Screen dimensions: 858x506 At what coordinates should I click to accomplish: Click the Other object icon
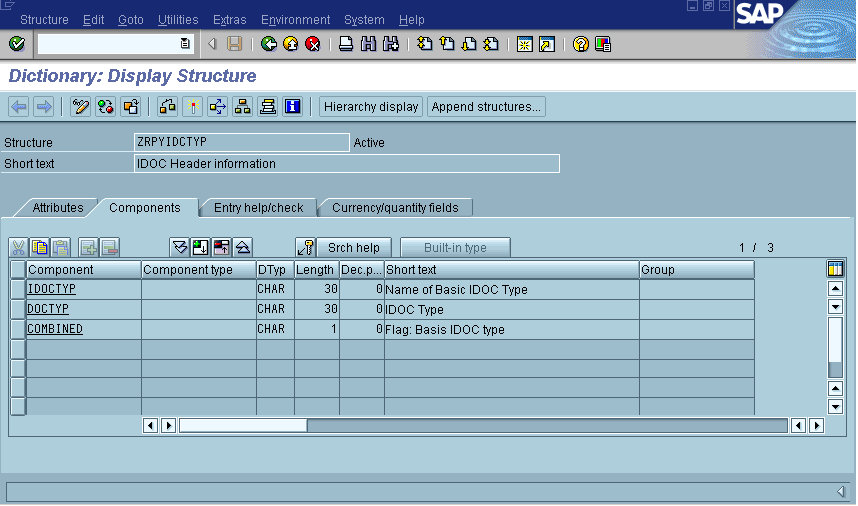coord(131,107)
